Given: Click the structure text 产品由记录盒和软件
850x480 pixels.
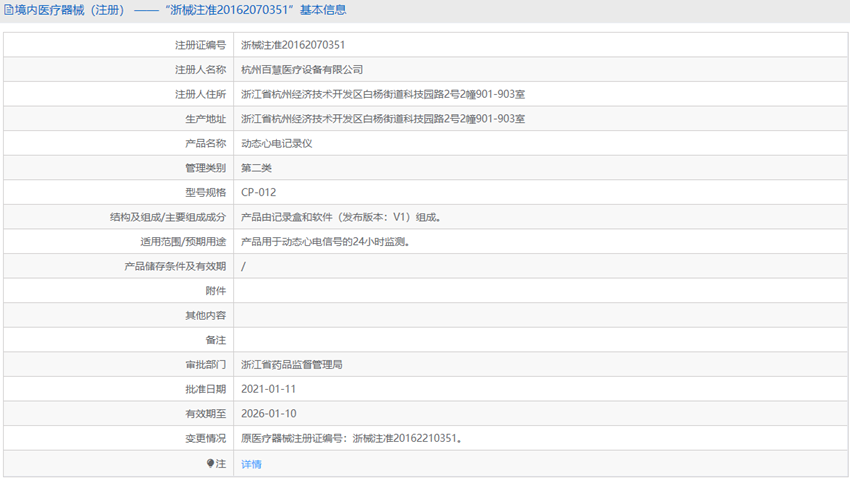Looking at the screenshot, I should click(x=287, y=217).
